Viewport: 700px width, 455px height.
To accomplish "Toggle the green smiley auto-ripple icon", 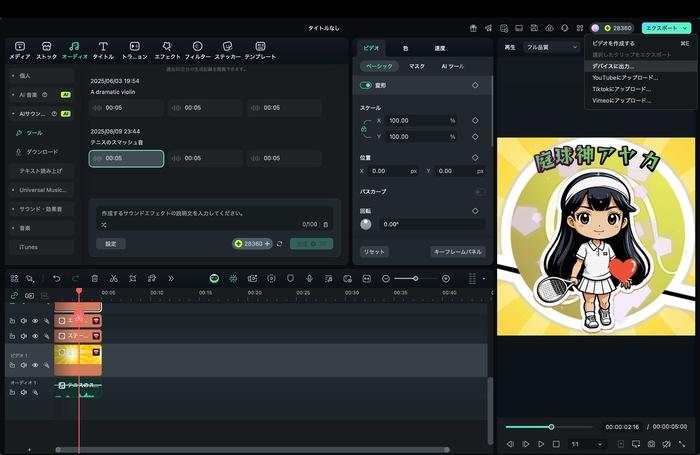I will pos(214,279).
